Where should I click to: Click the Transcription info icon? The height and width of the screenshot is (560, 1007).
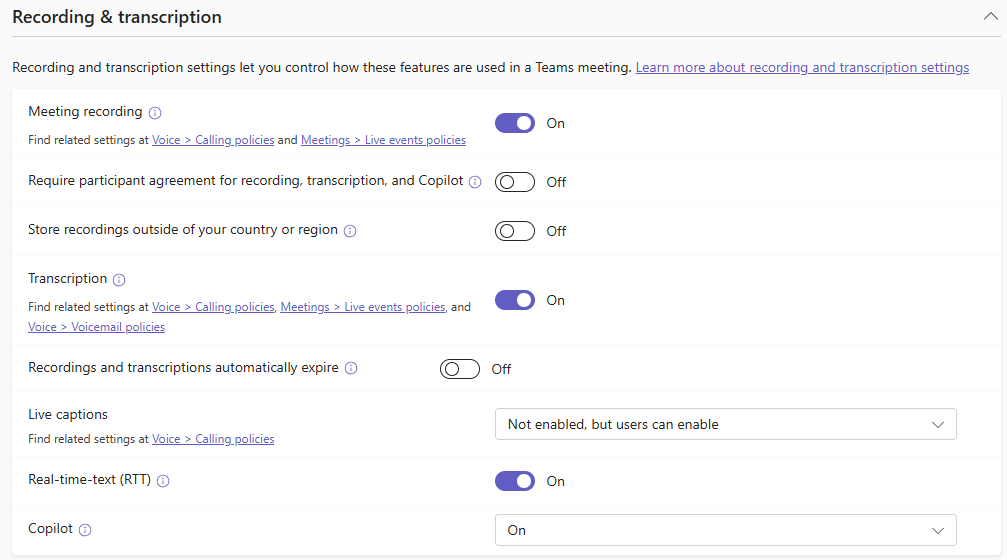point(119,280)
